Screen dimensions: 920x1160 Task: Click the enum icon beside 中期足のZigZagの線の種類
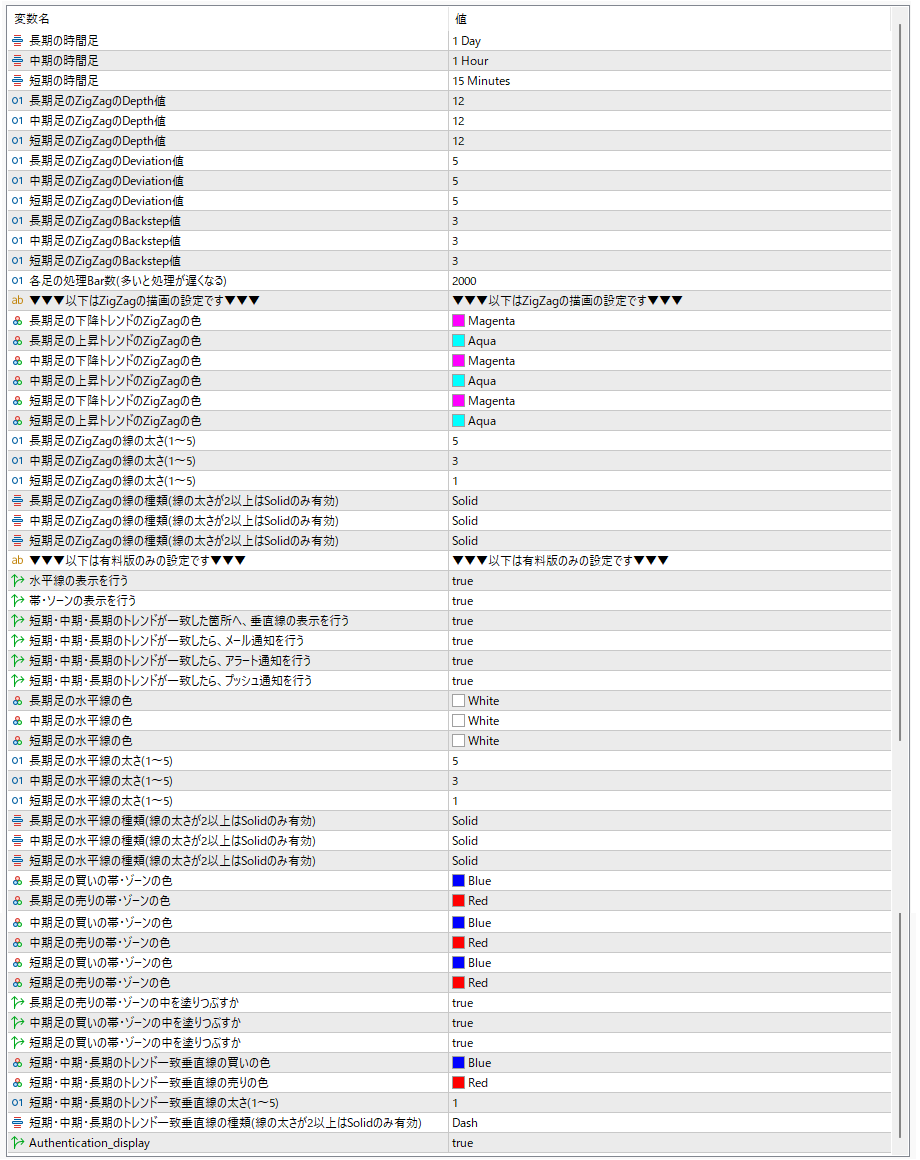(18, 520)
